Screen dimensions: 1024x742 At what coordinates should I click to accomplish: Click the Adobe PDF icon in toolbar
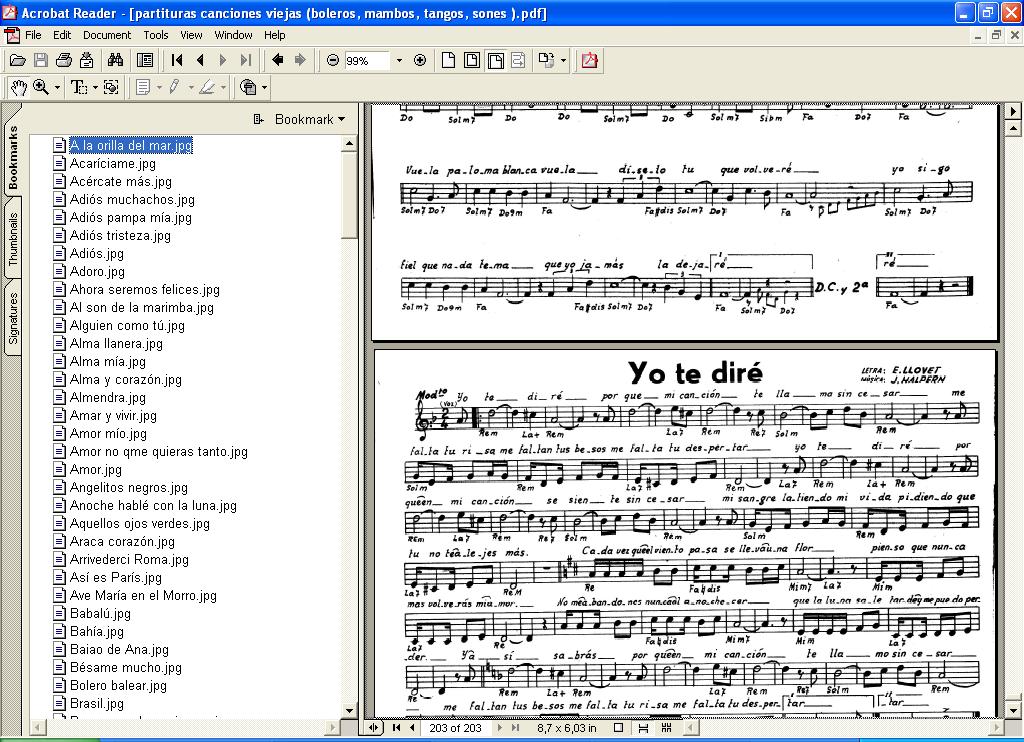(589, 61)
